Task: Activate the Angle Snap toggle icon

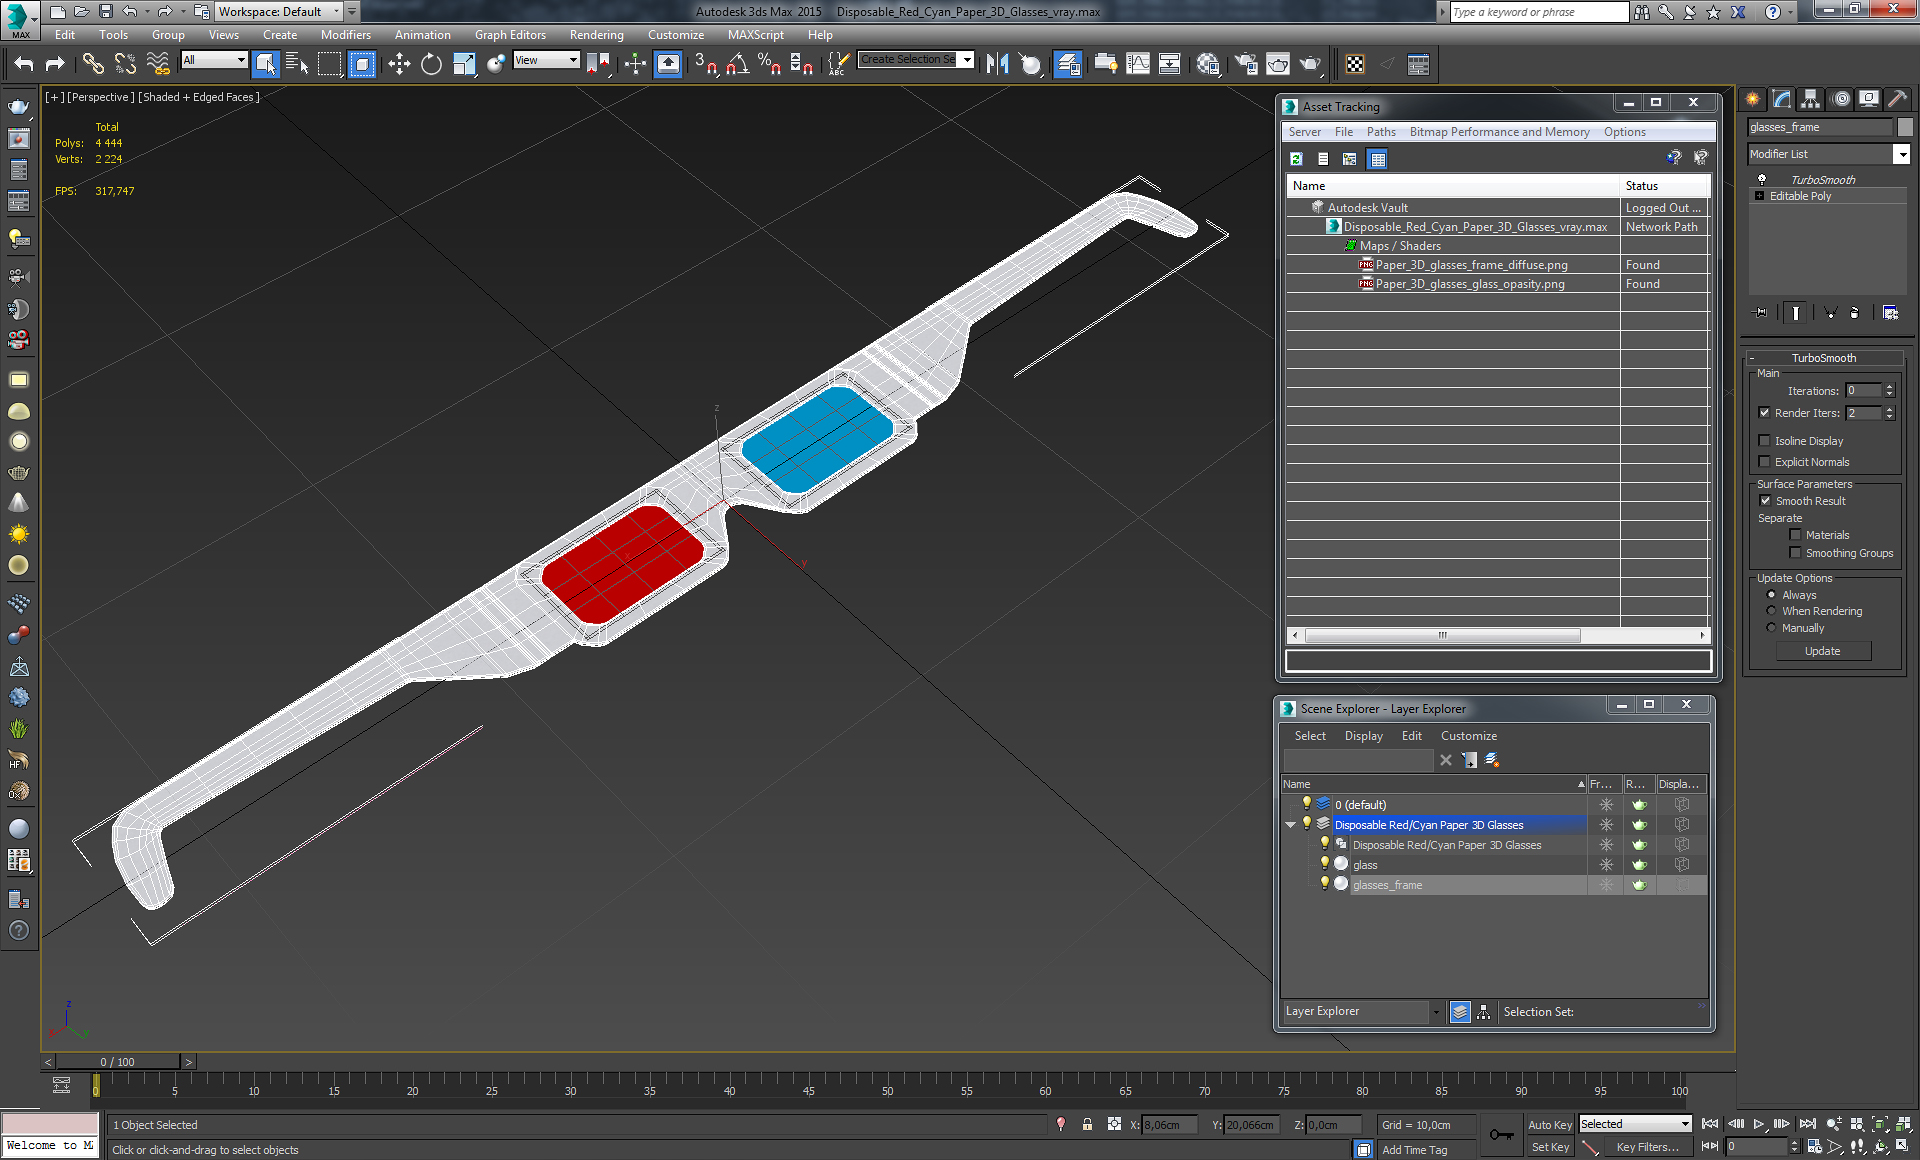Action: (738, 64)
